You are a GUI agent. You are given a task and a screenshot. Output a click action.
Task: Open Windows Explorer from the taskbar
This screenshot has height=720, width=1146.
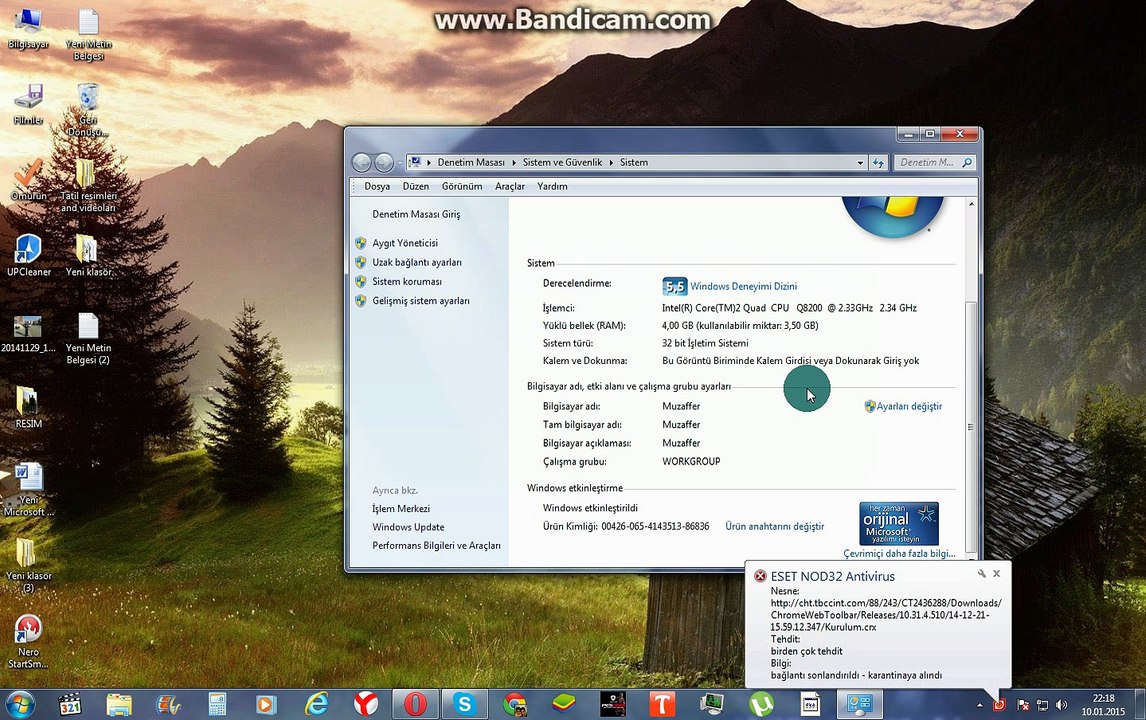pyautogui.click(x=119, y=705)
